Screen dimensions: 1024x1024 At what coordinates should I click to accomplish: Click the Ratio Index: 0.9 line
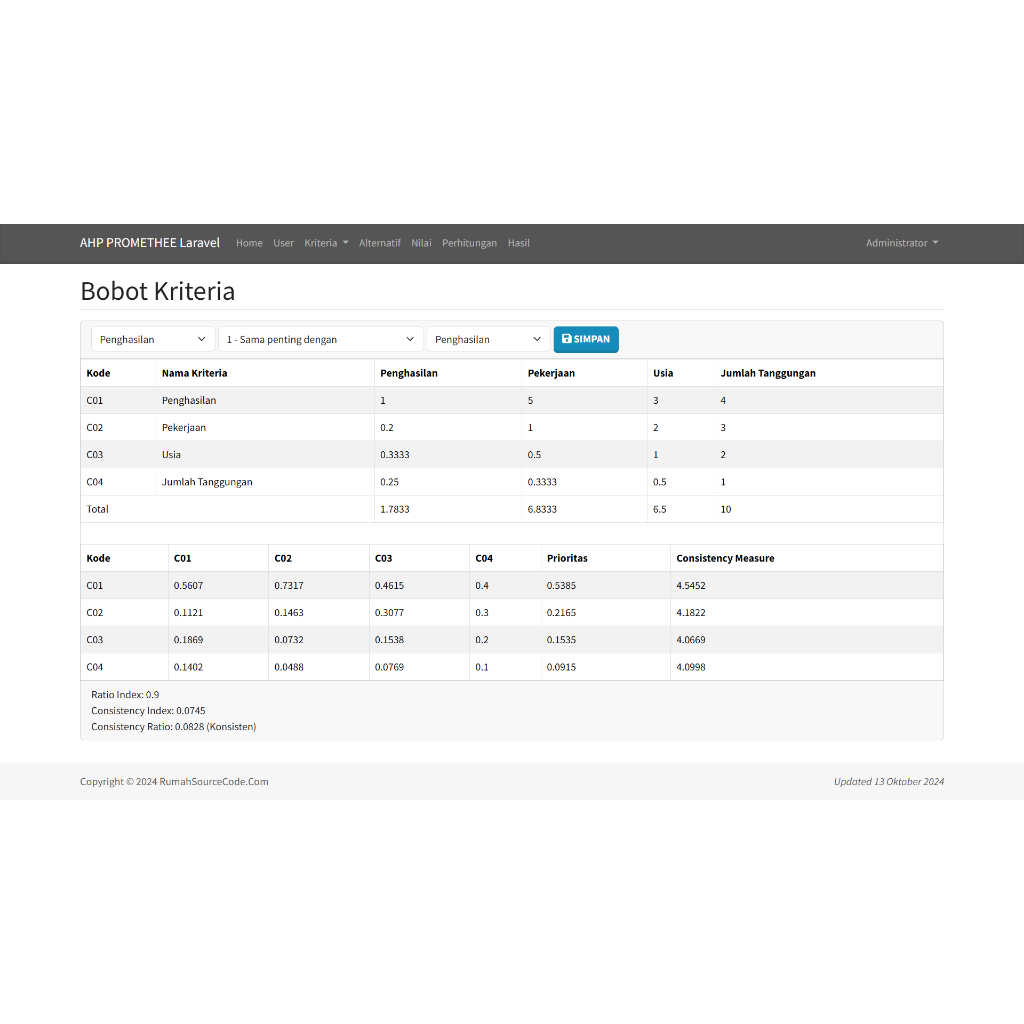(125, 695)
